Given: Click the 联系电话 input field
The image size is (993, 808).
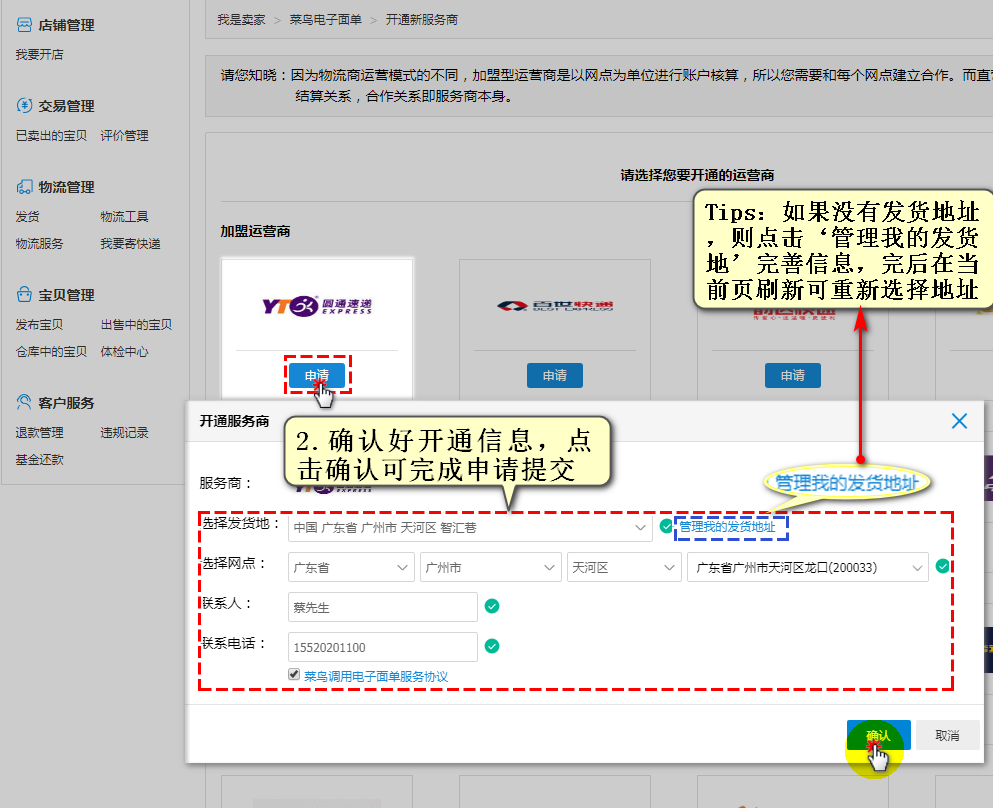Looking at the screenshot, I should [383, 647].
